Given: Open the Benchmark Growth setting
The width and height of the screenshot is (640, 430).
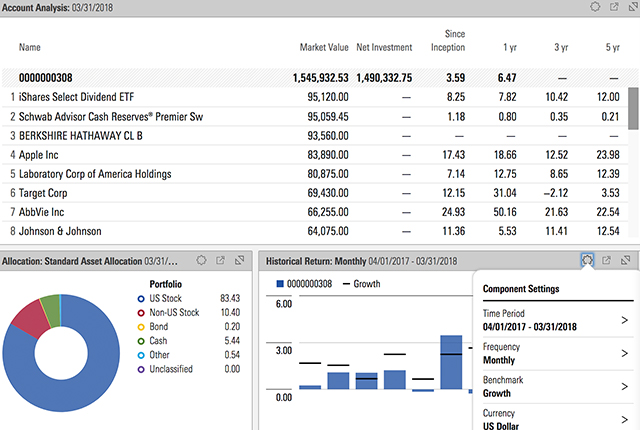Looking at the screenshot, I should tap(624, 387).
